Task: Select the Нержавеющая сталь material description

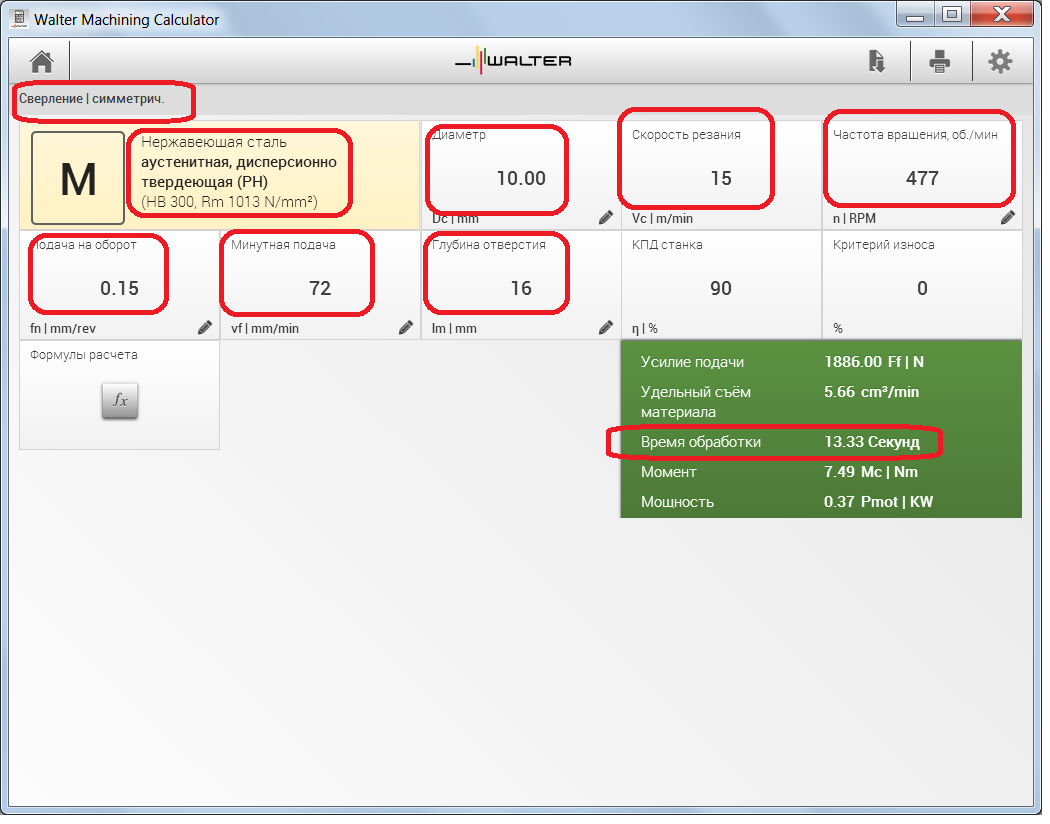Action: 239,172
